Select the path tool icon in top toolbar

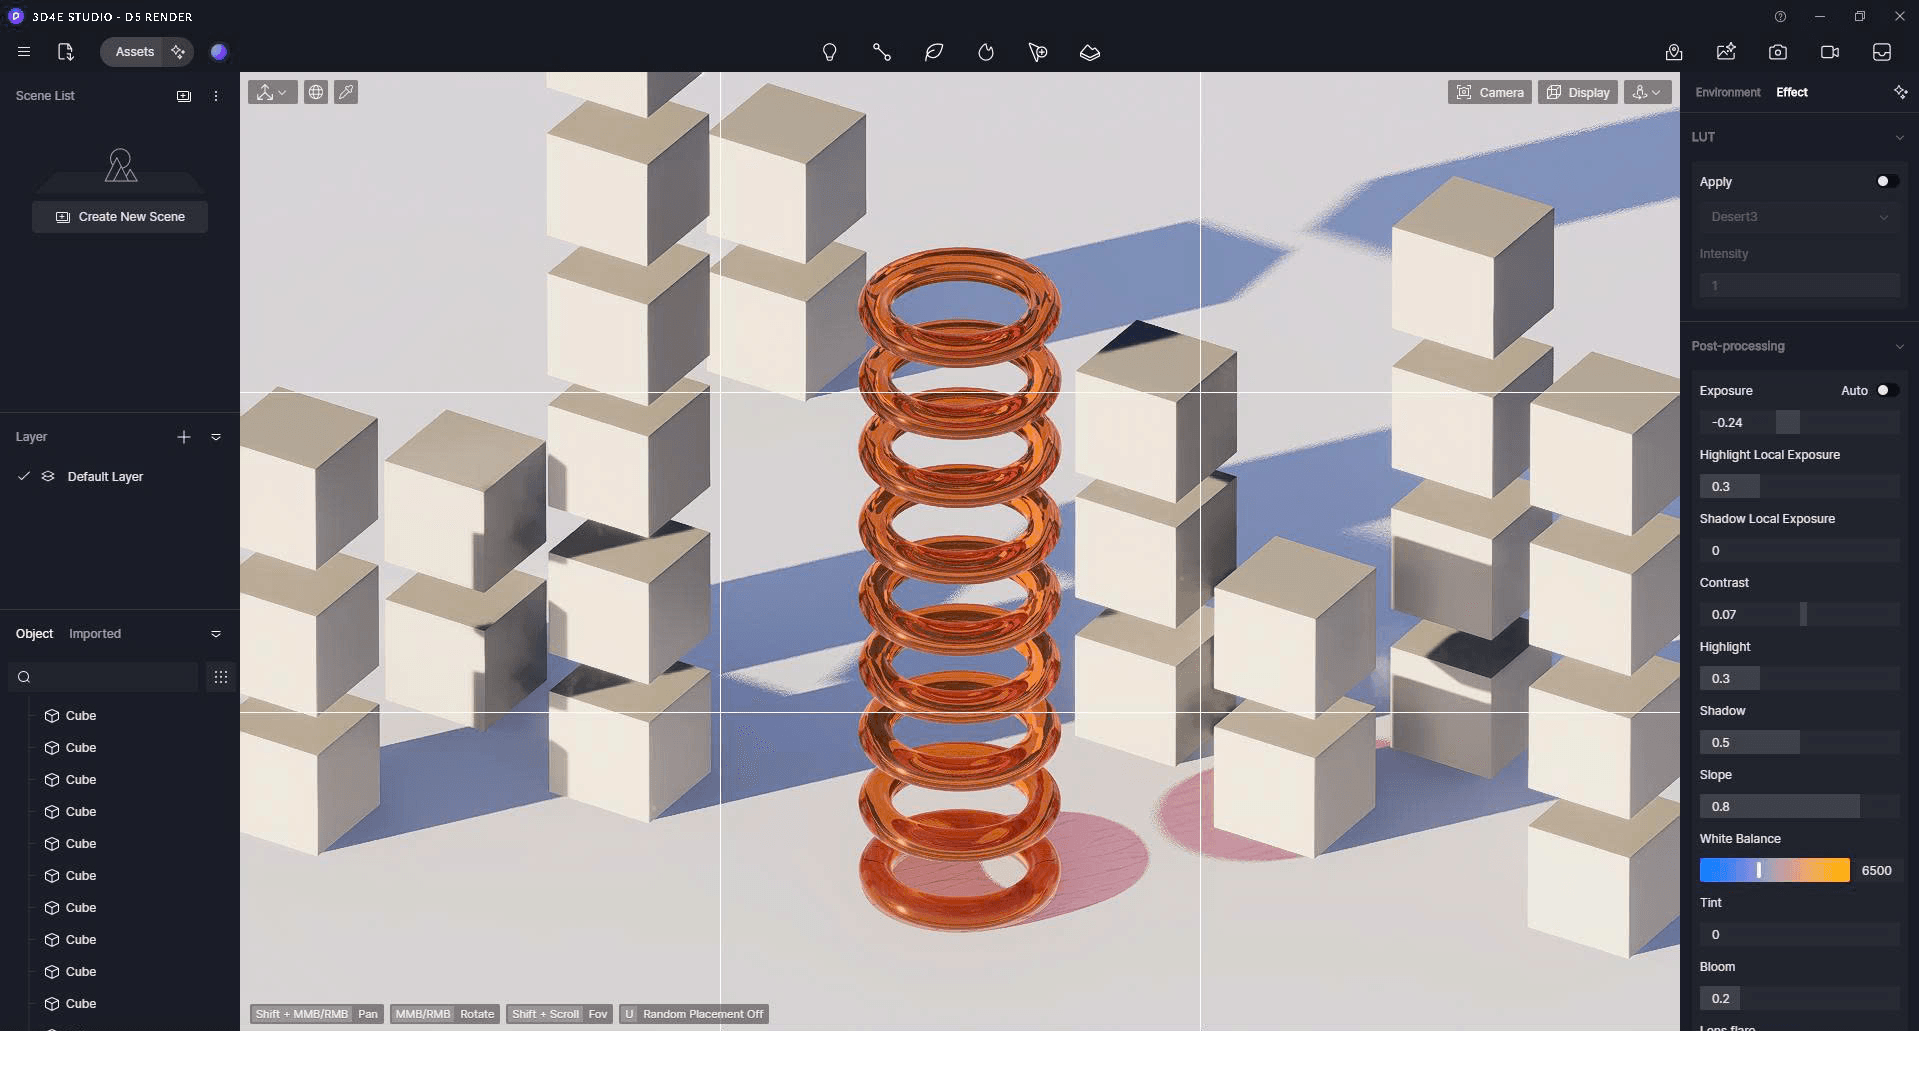(x=881, y=52)
